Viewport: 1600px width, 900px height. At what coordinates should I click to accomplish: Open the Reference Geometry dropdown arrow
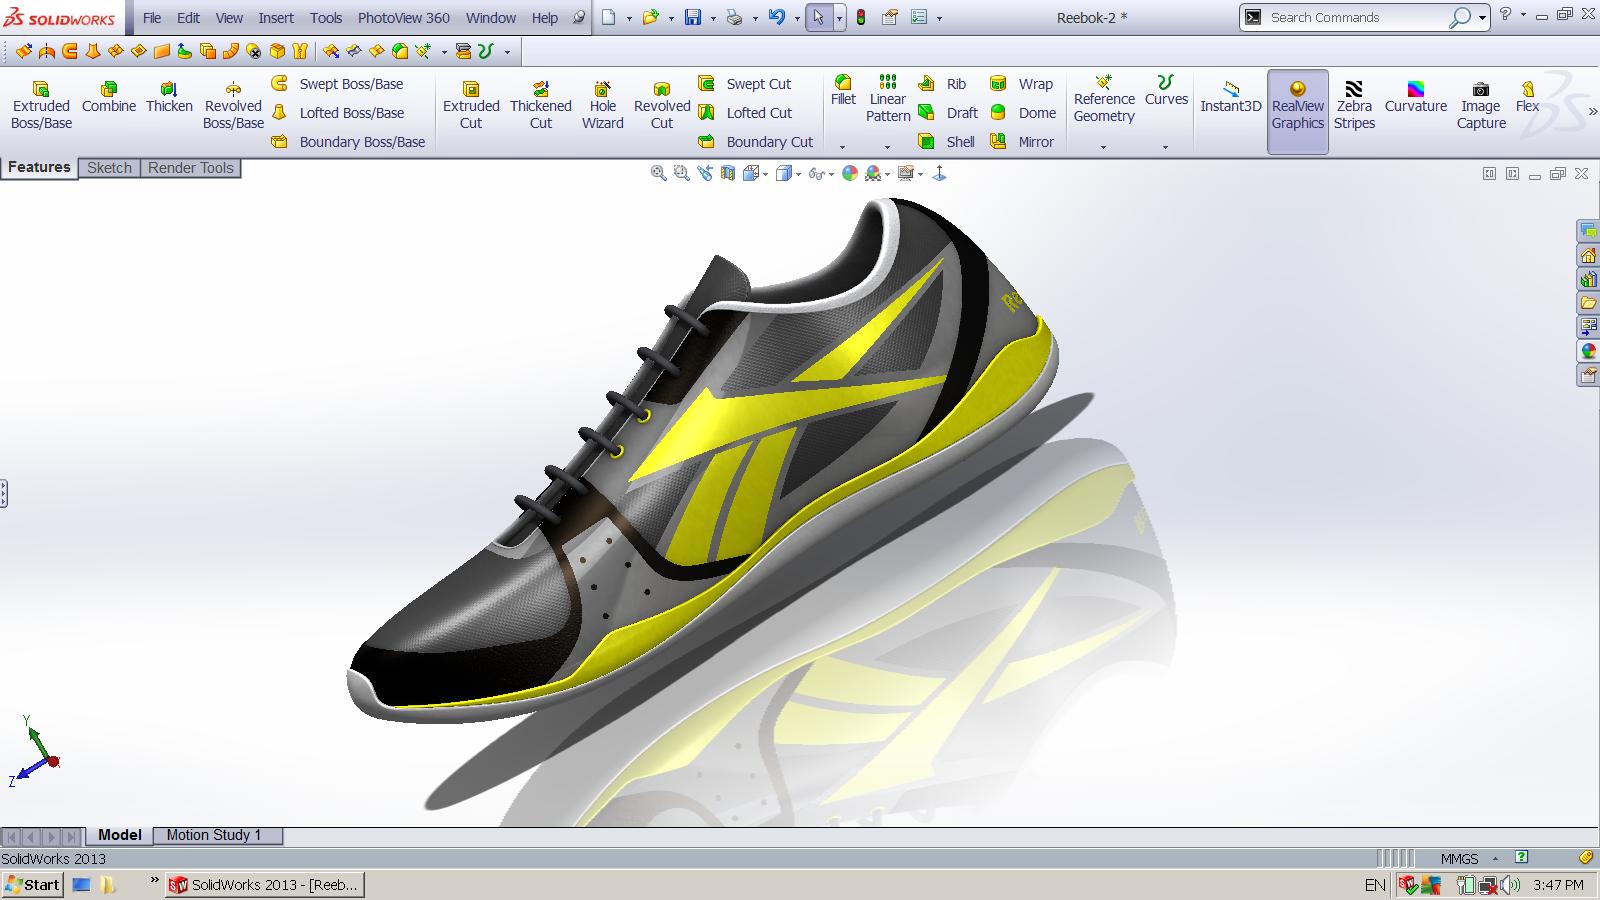(1104, 146)
